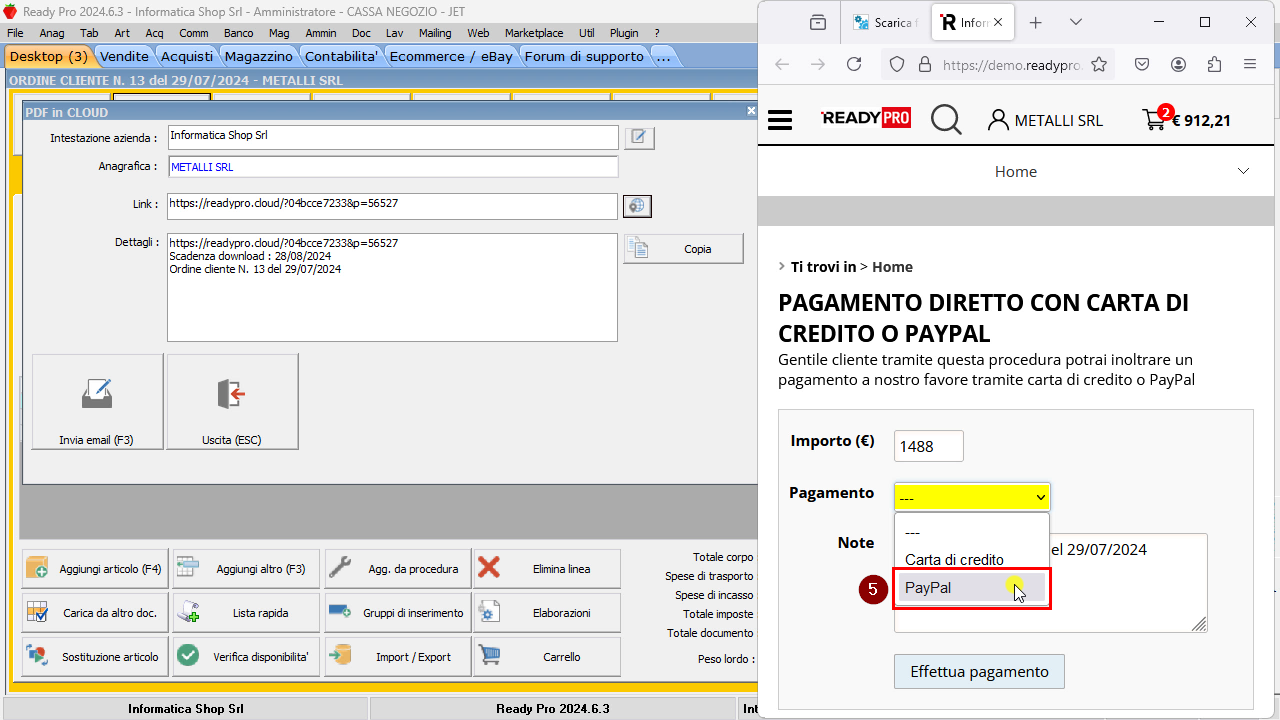1280x720 pixels.
Task: Open link in browser icon beside Link field
Action: point(637,206)
